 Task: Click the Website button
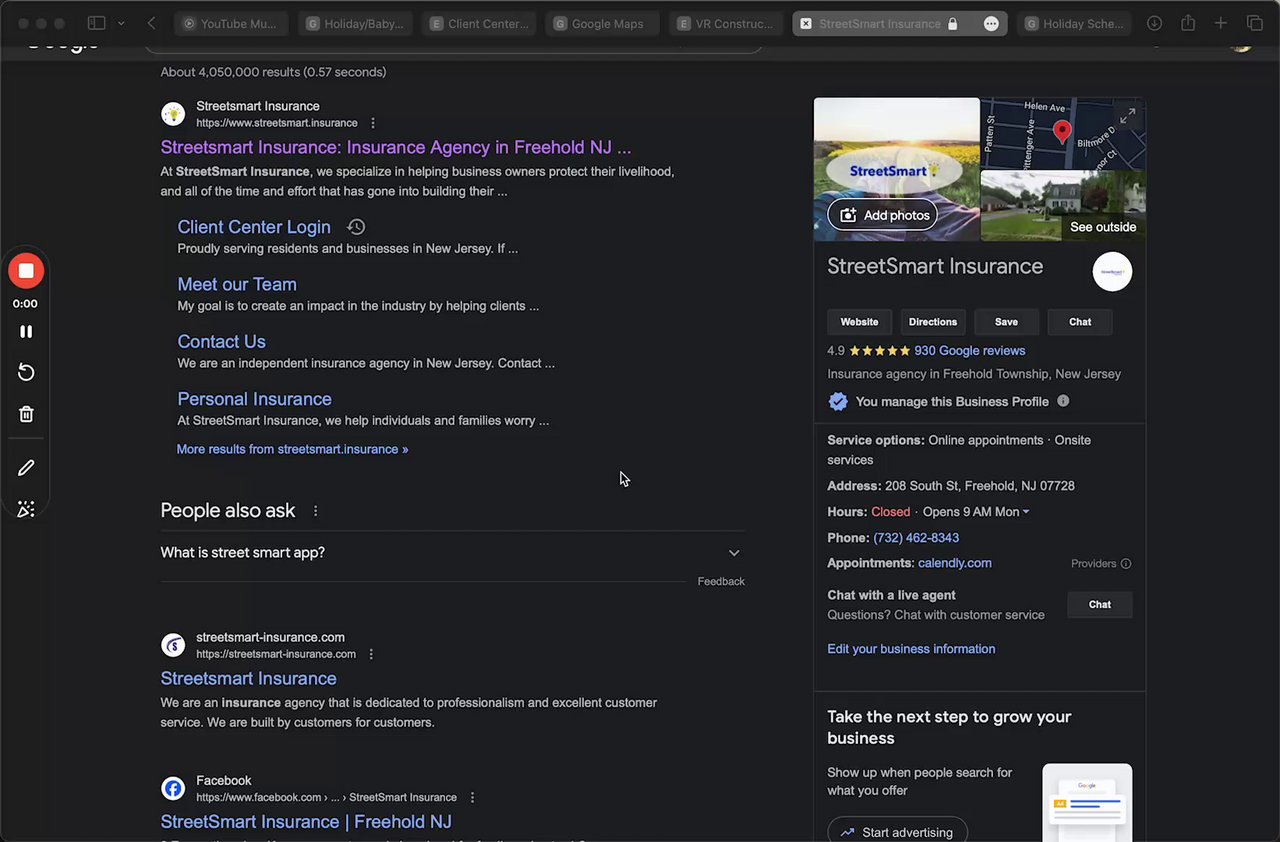pyautogui.click(x=859, y=322)
